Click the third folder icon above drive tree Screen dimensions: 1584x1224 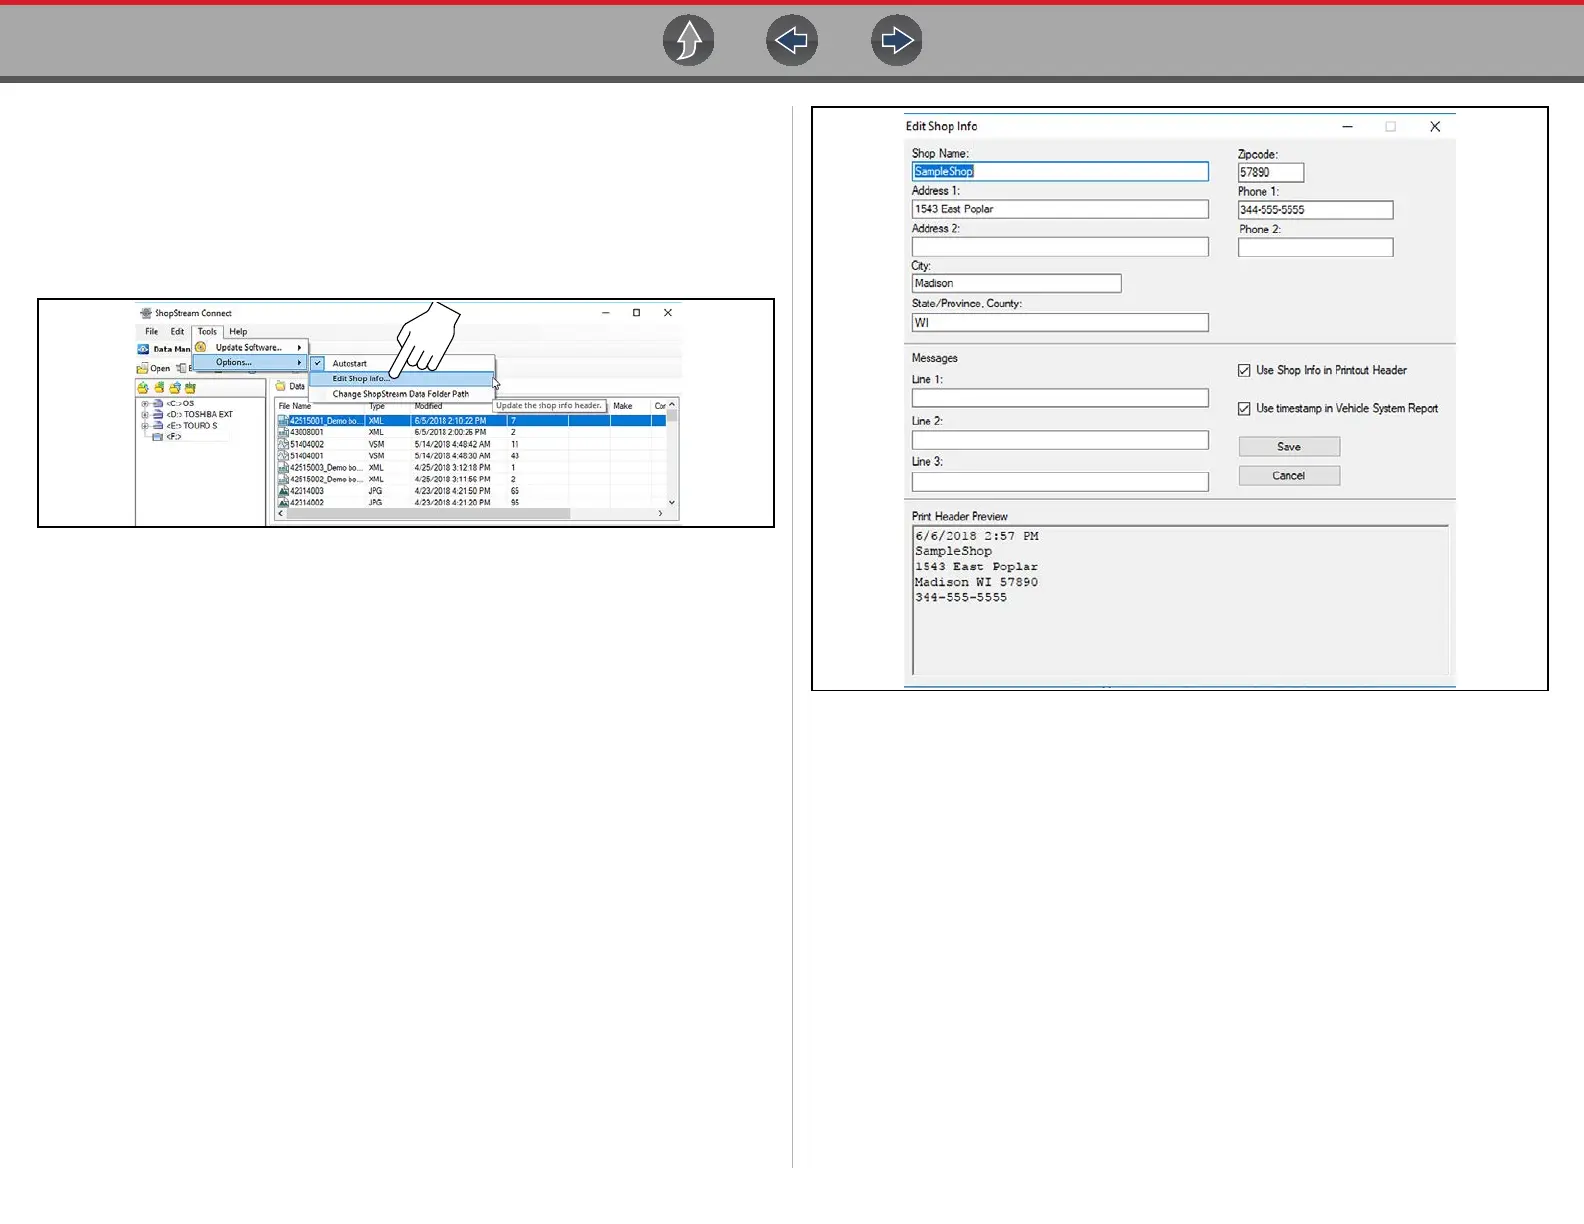coord(175,387)
